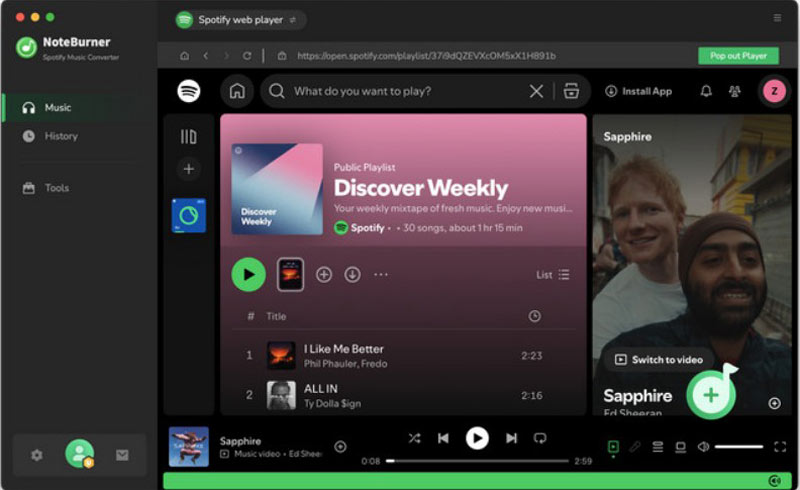The width and height of the screenshot is (800, 490).
Task: Select track I Like Me Better
Action: pyautogui.click(x=344, y=349)
